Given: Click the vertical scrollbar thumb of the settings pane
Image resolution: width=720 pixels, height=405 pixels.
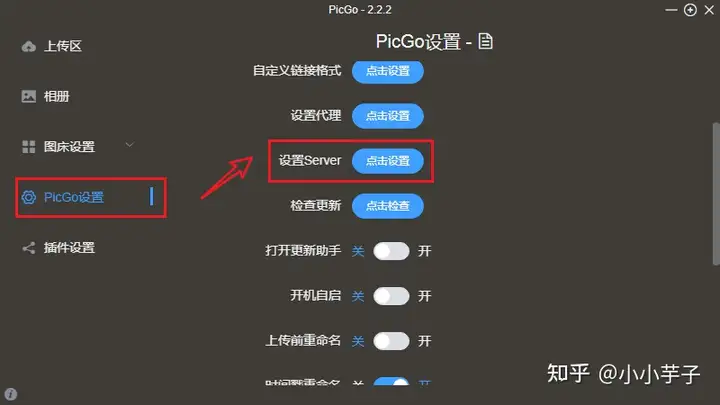Looking at the screenshot, I should 716,194.
